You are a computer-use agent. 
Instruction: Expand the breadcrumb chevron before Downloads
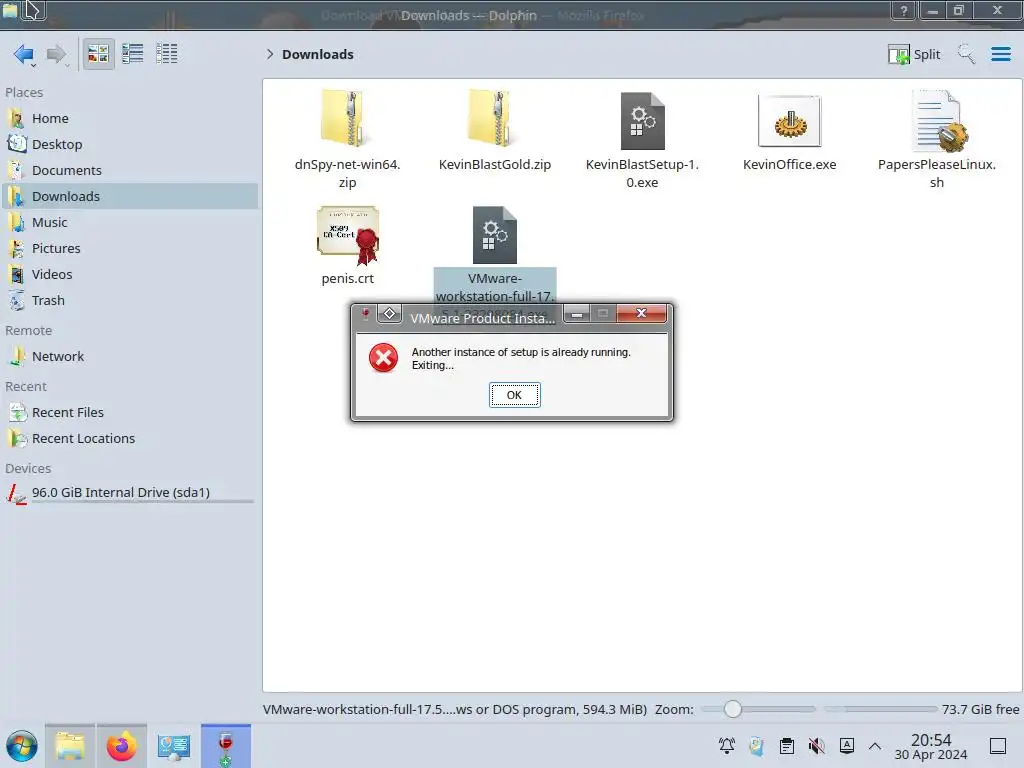pyautogui.click(x=270, y=54)
